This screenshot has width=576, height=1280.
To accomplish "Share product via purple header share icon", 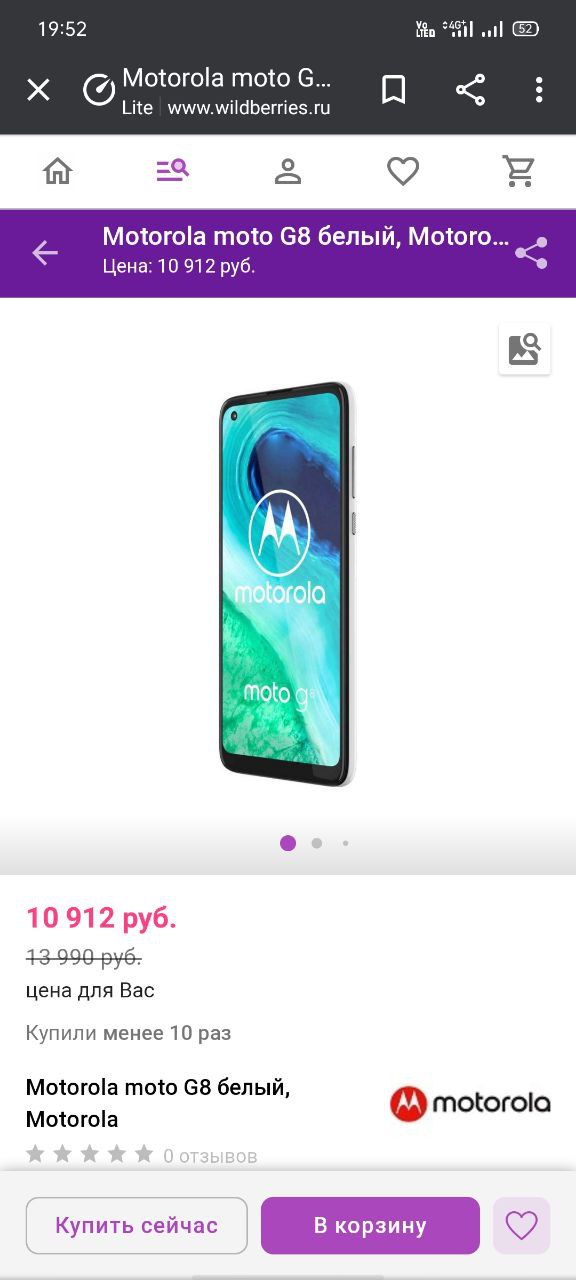I will pos(531,253).
